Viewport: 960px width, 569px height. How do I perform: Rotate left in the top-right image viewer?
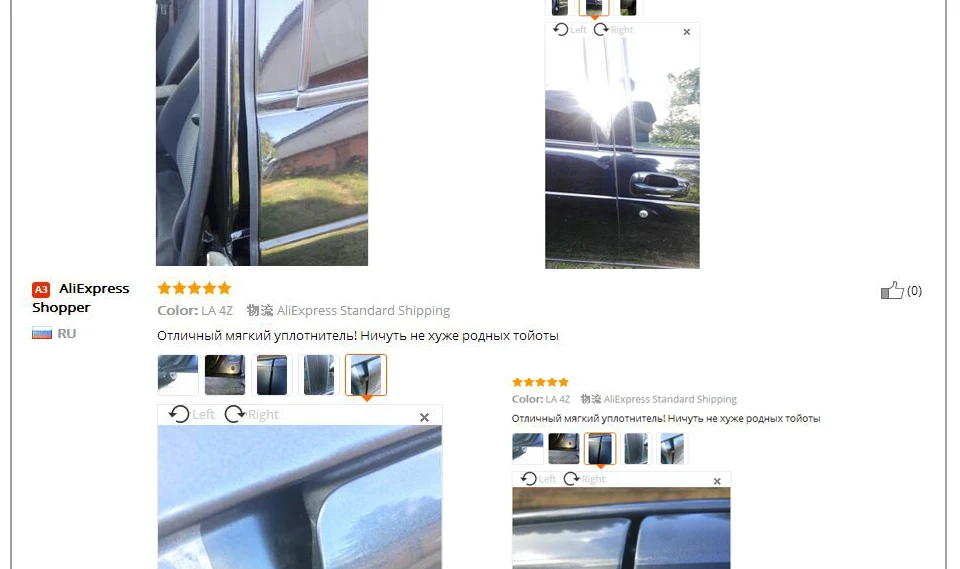pos(569,29)
